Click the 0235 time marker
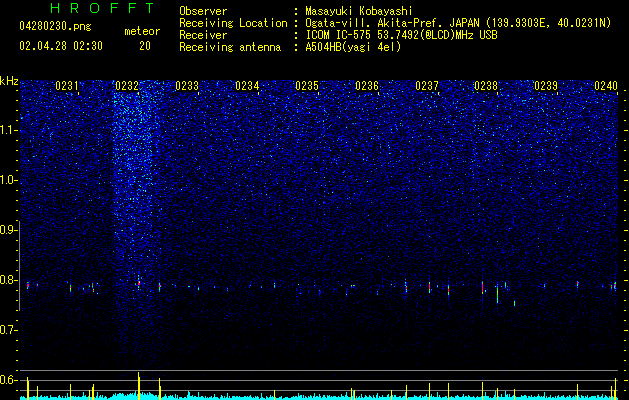 (x=307, y=85)
